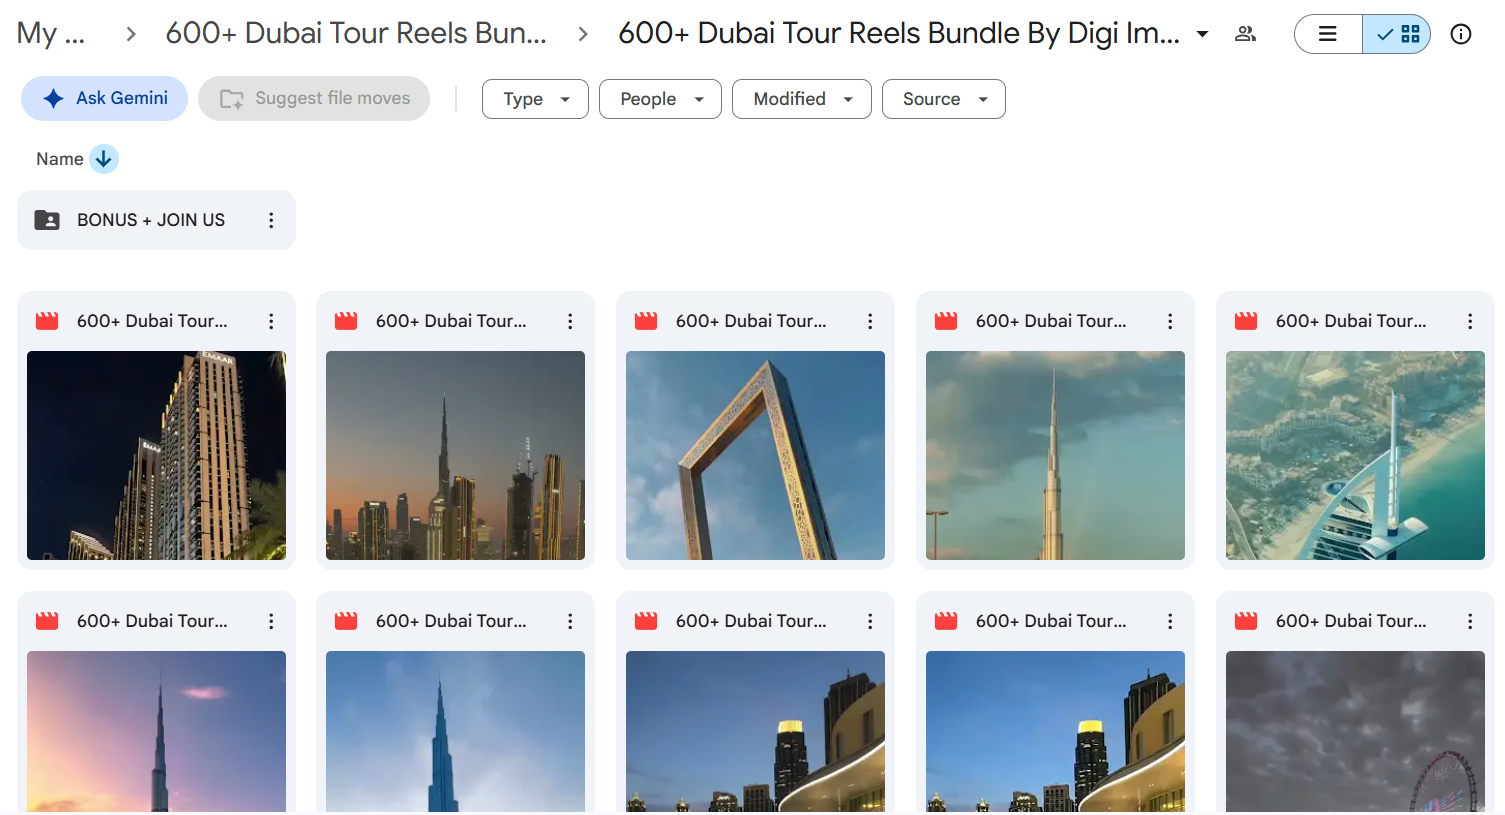This screenshot has height=815, width=1505.
Task: Click the Suggest file moves button
Action: coord(314,98)
